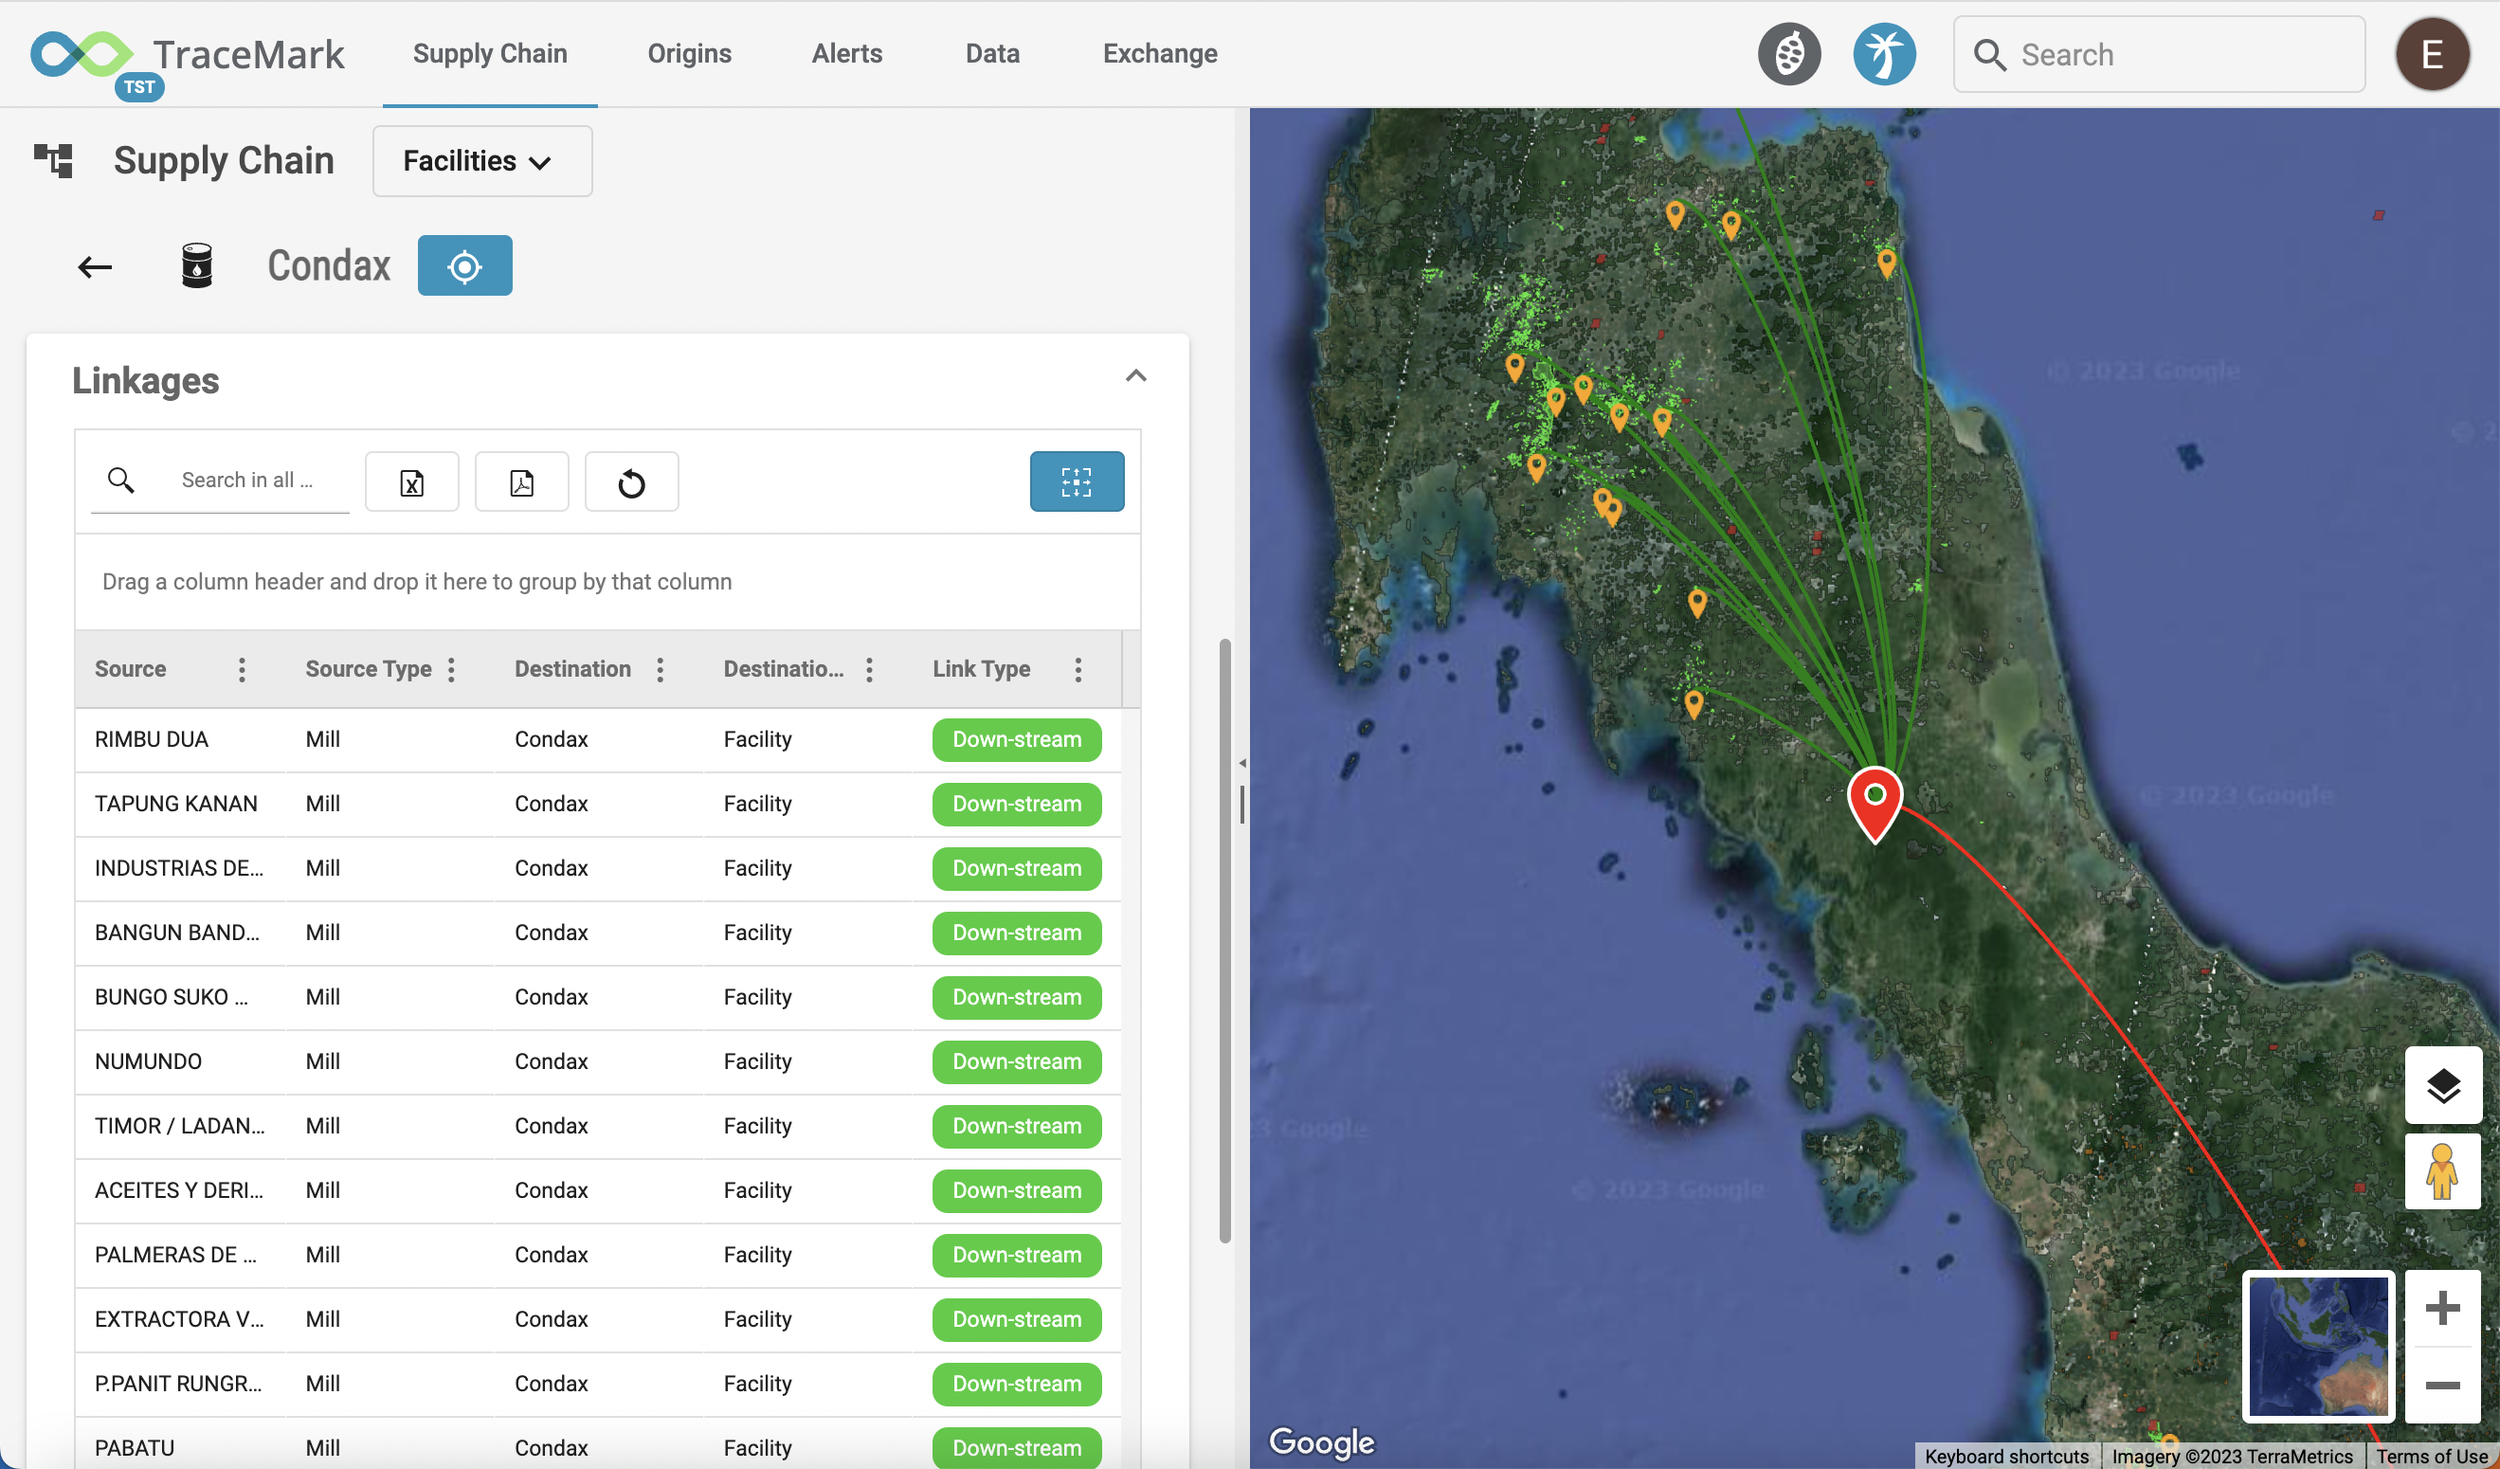The image size is (2500, 1469).
Task: Open the map layers control
Action: tap(2443, 1085)
